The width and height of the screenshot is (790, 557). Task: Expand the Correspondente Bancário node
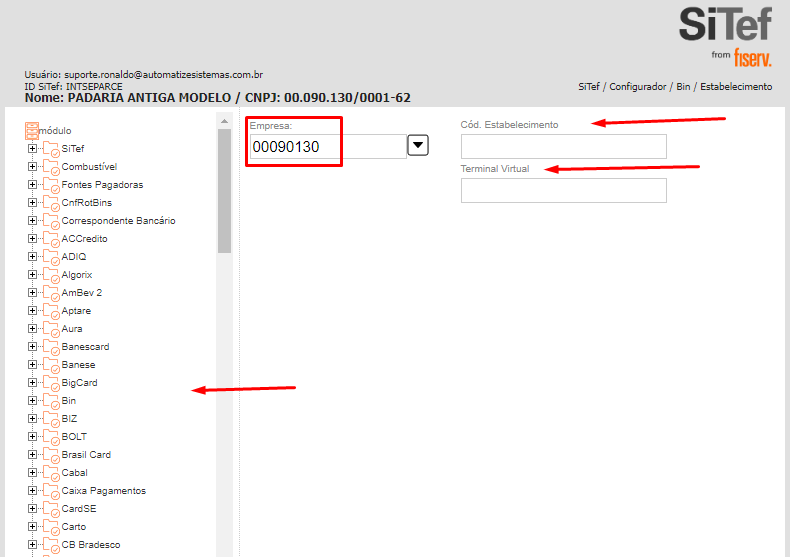click(x=32, y=221)
